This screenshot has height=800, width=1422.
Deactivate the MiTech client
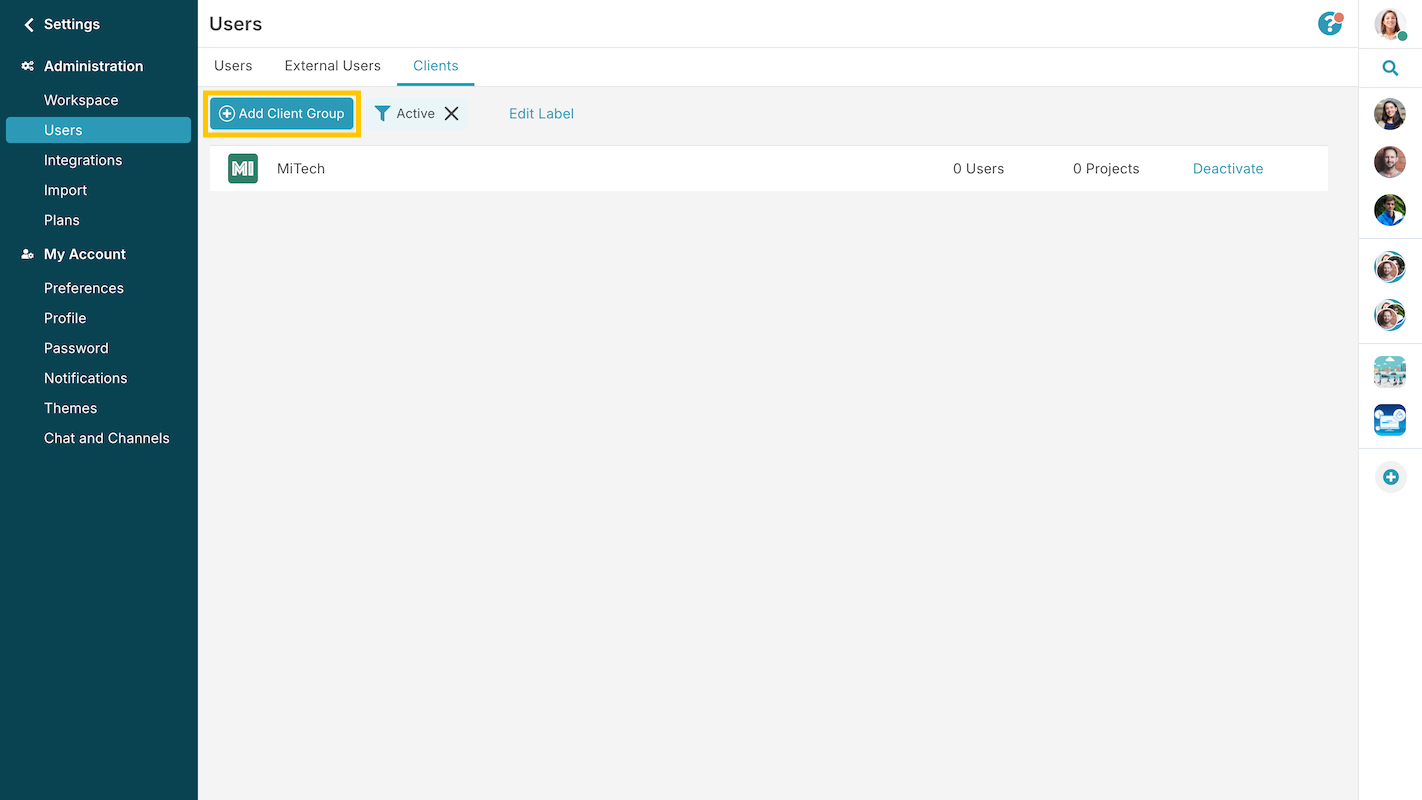click(1228, 169)
